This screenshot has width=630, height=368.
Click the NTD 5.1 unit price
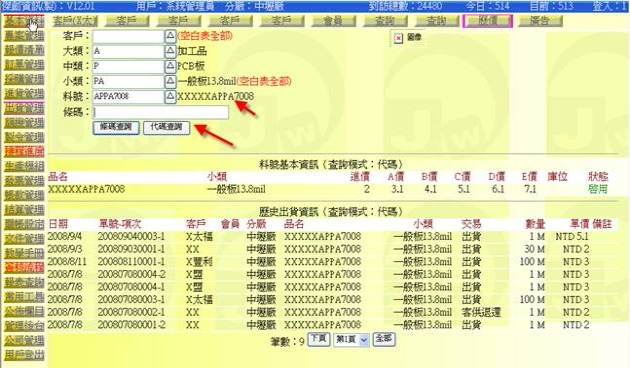click(572, 237)
